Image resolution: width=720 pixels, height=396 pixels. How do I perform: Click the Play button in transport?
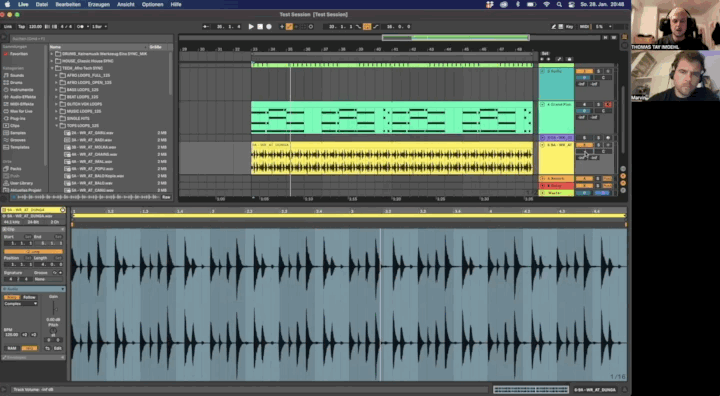tap(251, 27)
